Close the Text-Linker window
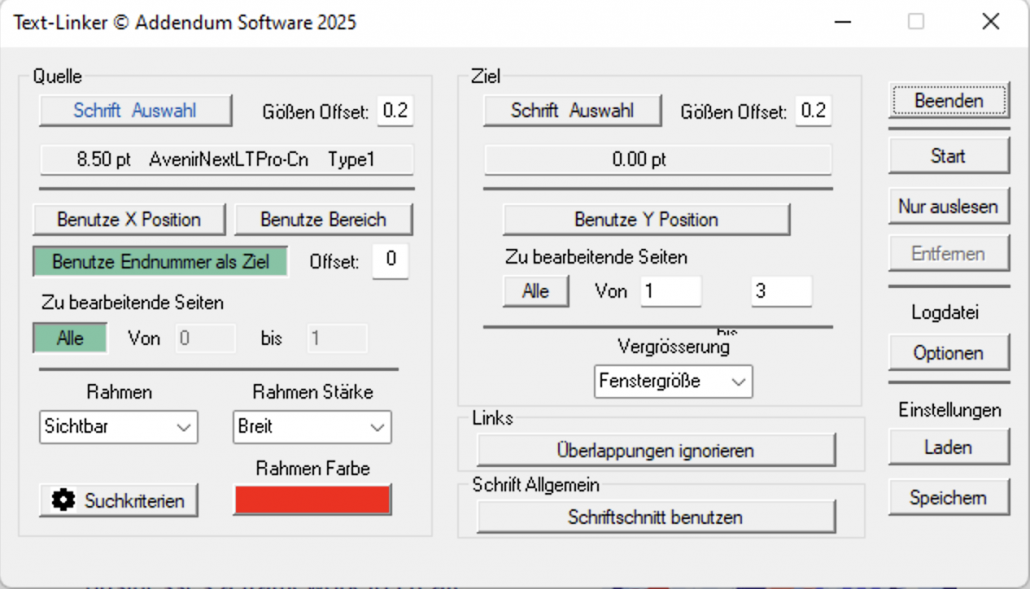The height and width of the screenshot is (589, 1030). (x=991, y=22)
